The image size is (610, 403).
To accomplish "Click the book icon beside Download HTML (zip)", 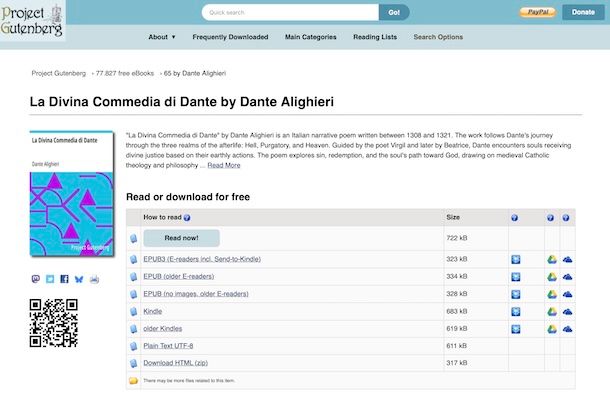I will click(x=133, y=363).
